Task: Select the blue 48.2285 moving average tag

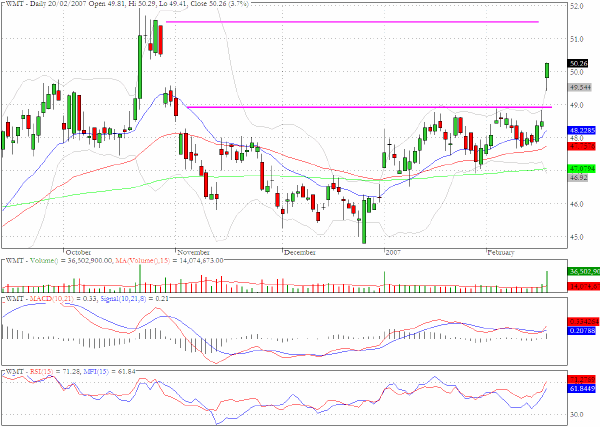Action: click(x=582, y=130)
